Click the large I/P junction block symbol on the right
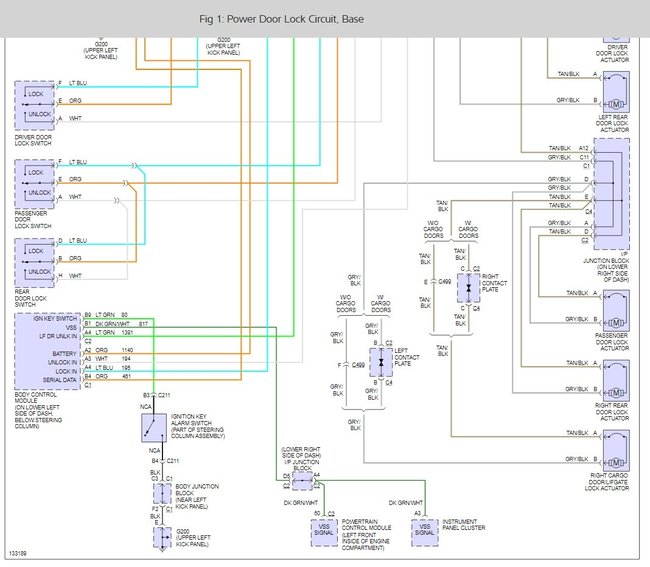Screen dimensions: 650x567 (611, 194)
